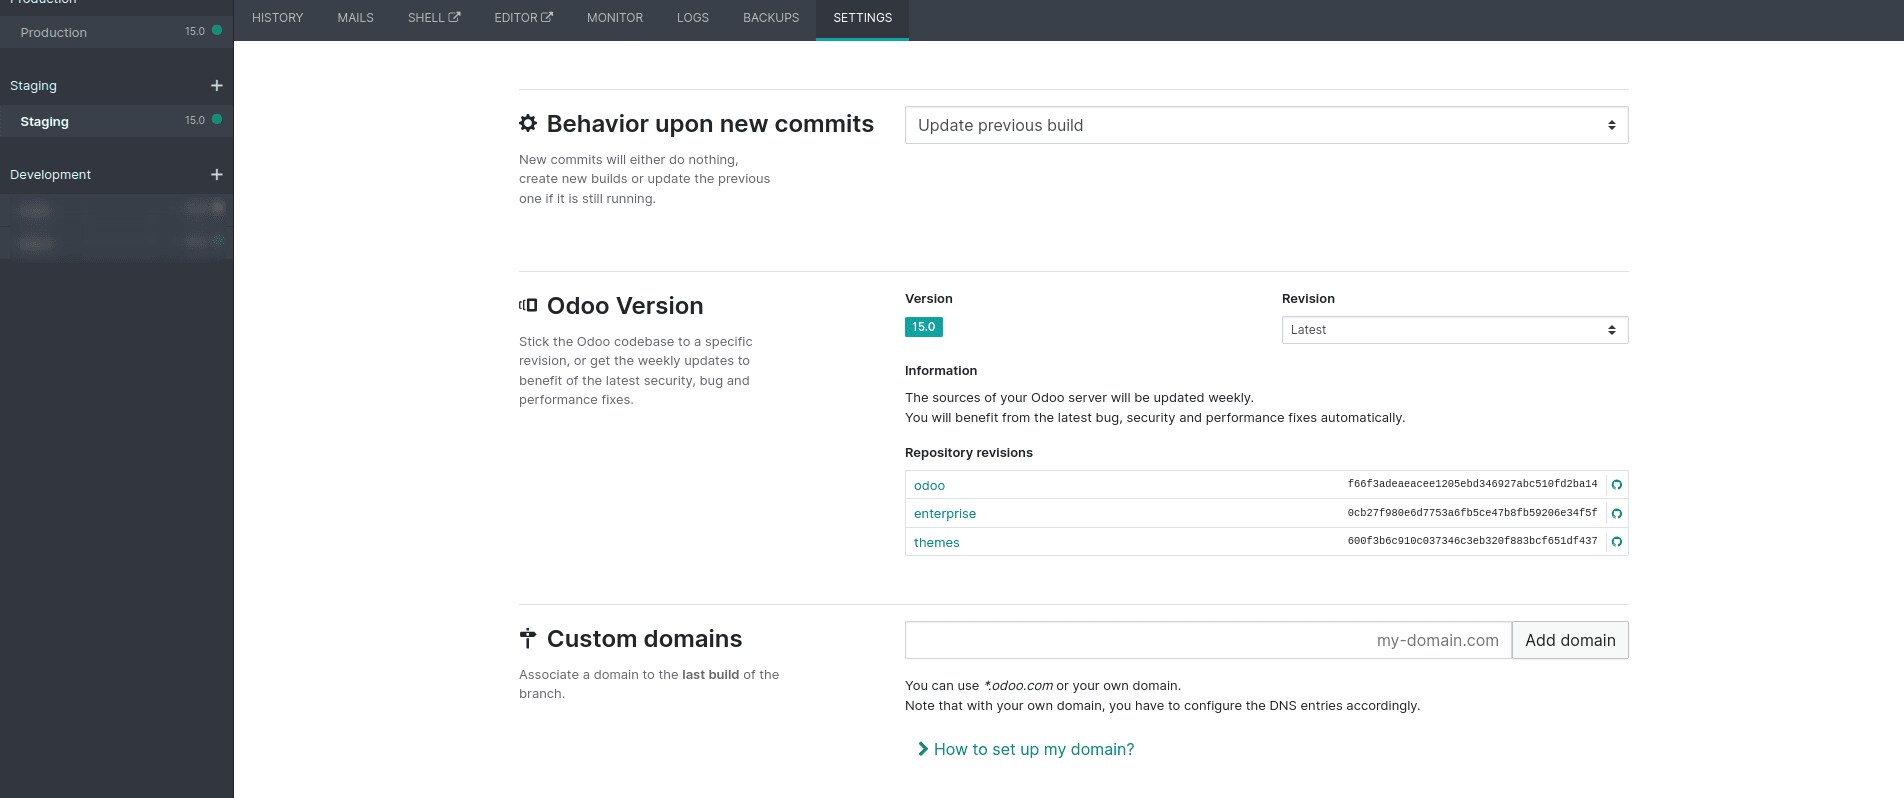Open GitHub icon for enterprise revision
Screen dimensions: 1904x798
[1616, 514]
